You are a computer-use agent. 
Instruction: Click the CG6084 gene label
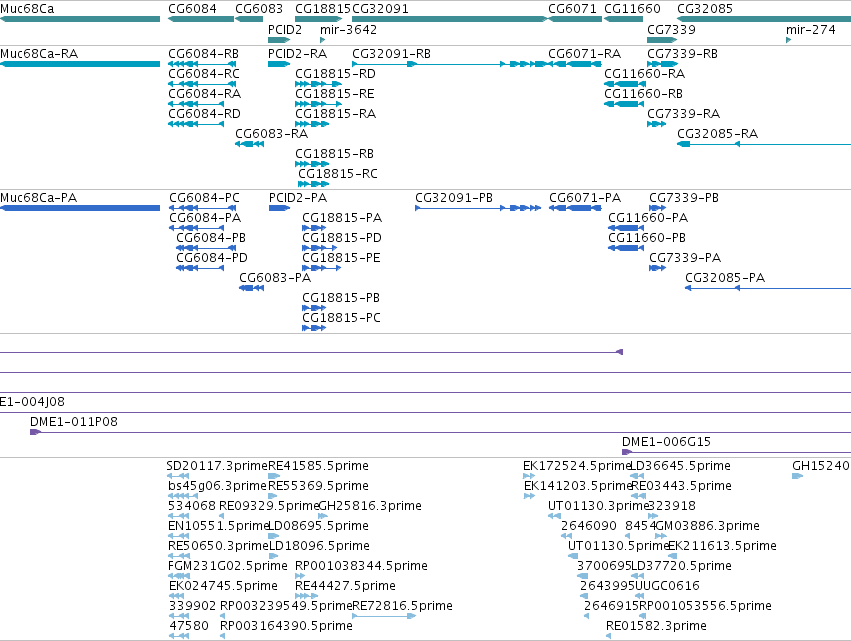(192, 9)
